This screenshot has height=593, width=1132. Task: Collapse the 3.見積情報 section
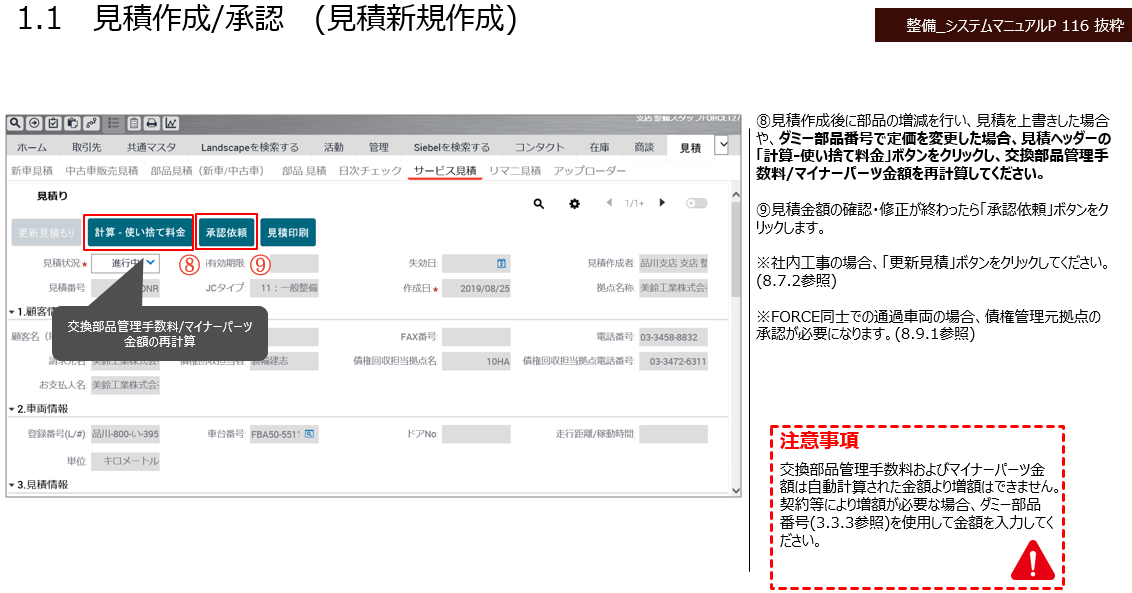pyautogui.click(x=11, y=484)
